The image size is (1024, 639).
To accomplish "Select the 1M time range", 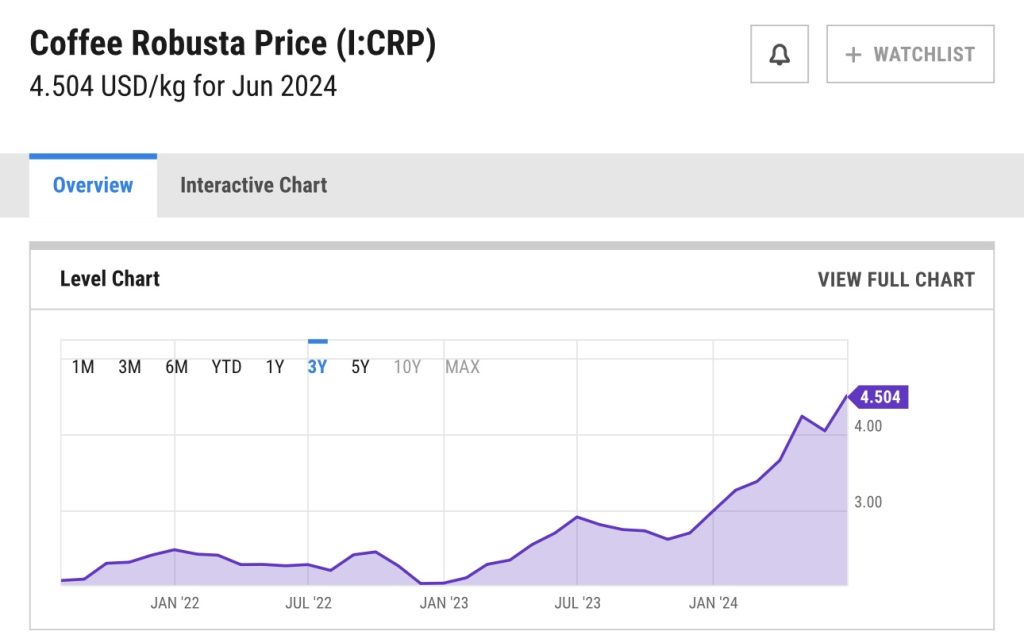I will click(83, 367).
